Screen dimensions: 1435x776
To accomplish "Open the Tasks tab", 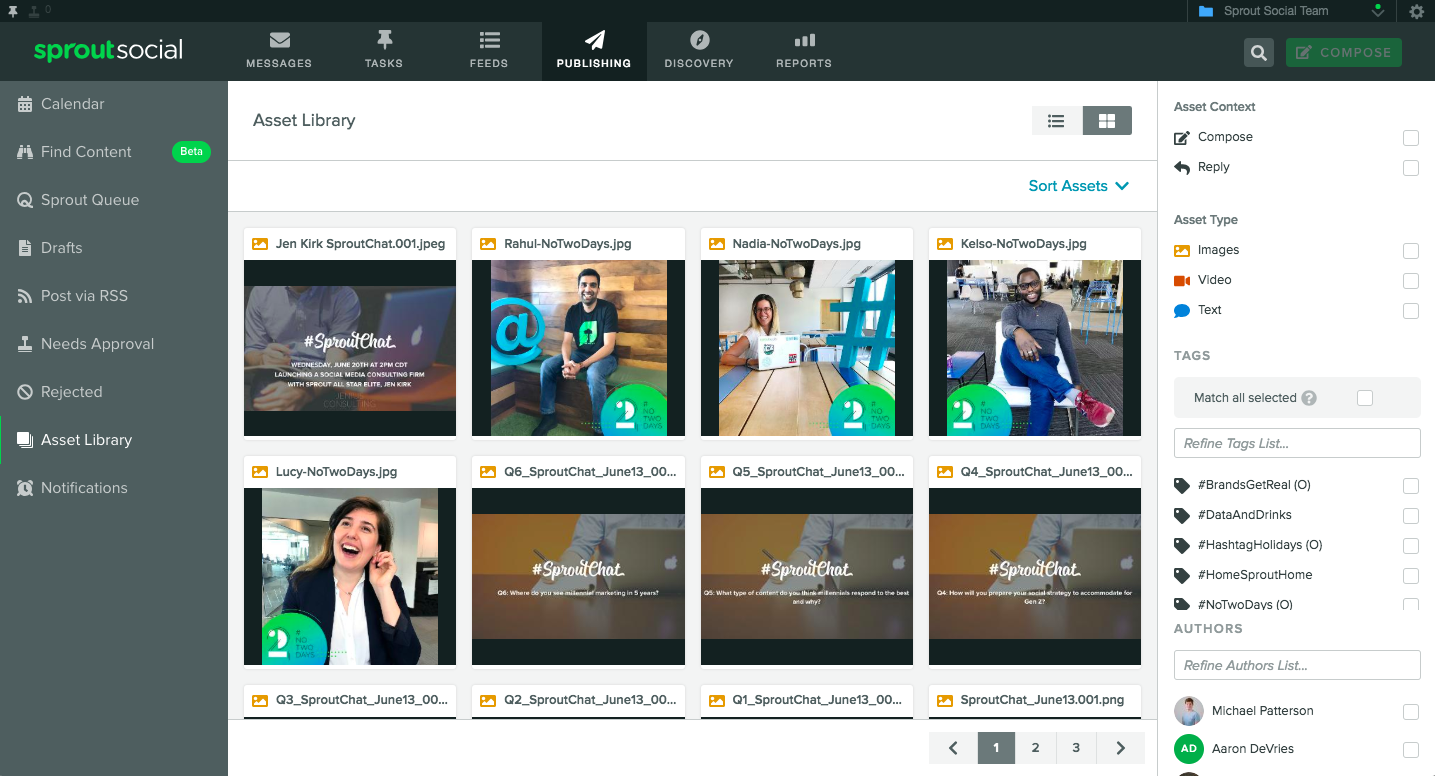I will 384,51.
